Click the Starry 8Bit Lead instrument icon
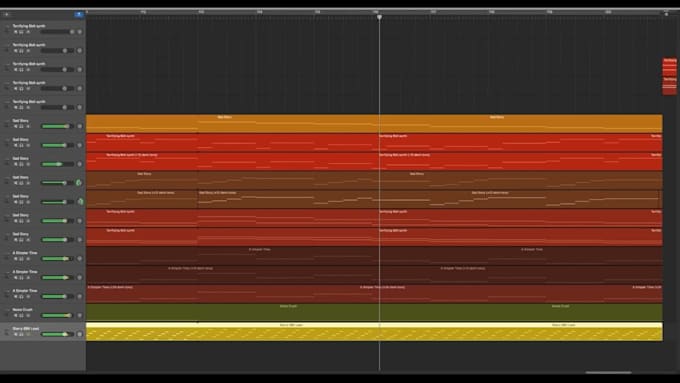 coord(7,332)
